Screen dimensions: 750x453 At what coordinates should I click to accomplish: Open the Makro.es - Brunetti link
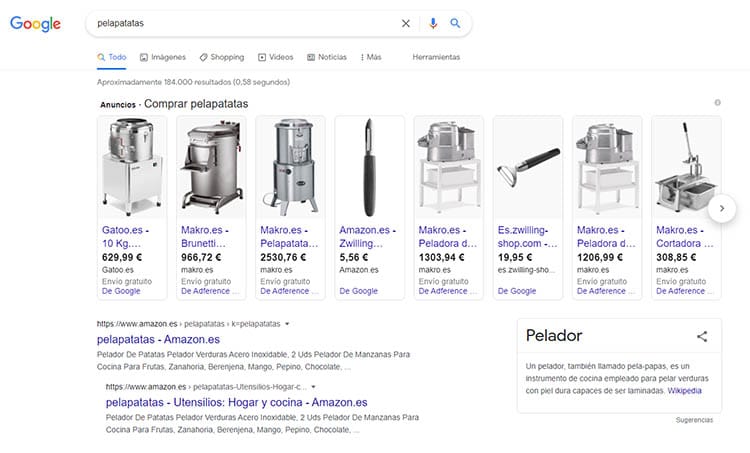[205, 237]
